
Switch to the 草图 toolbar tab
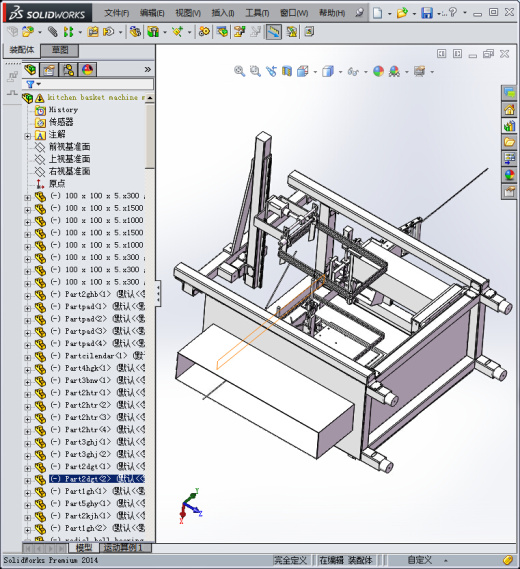[60, 50]
